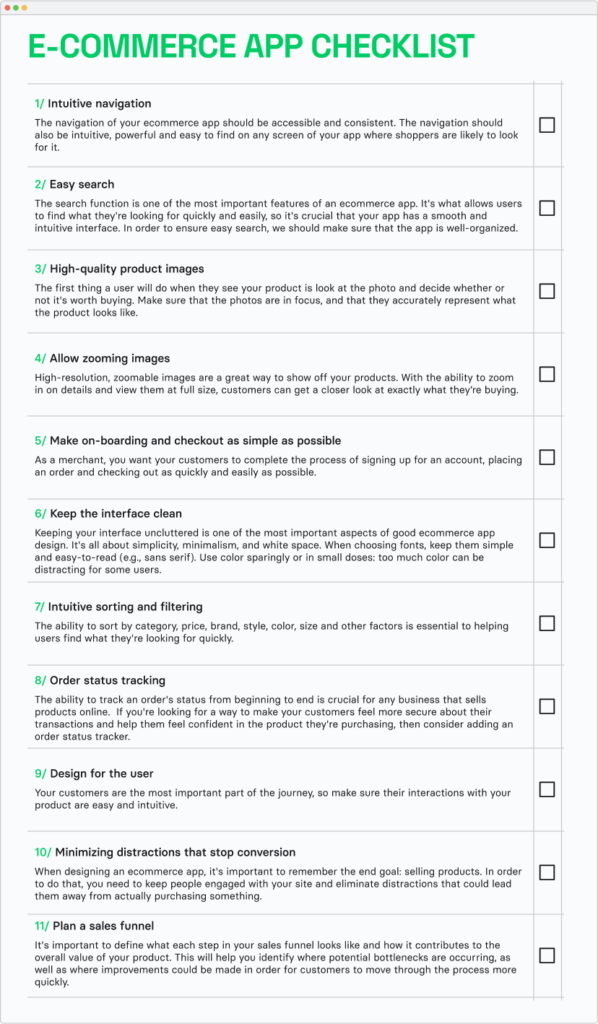Check the box for Order status tracking

[547, 706]
